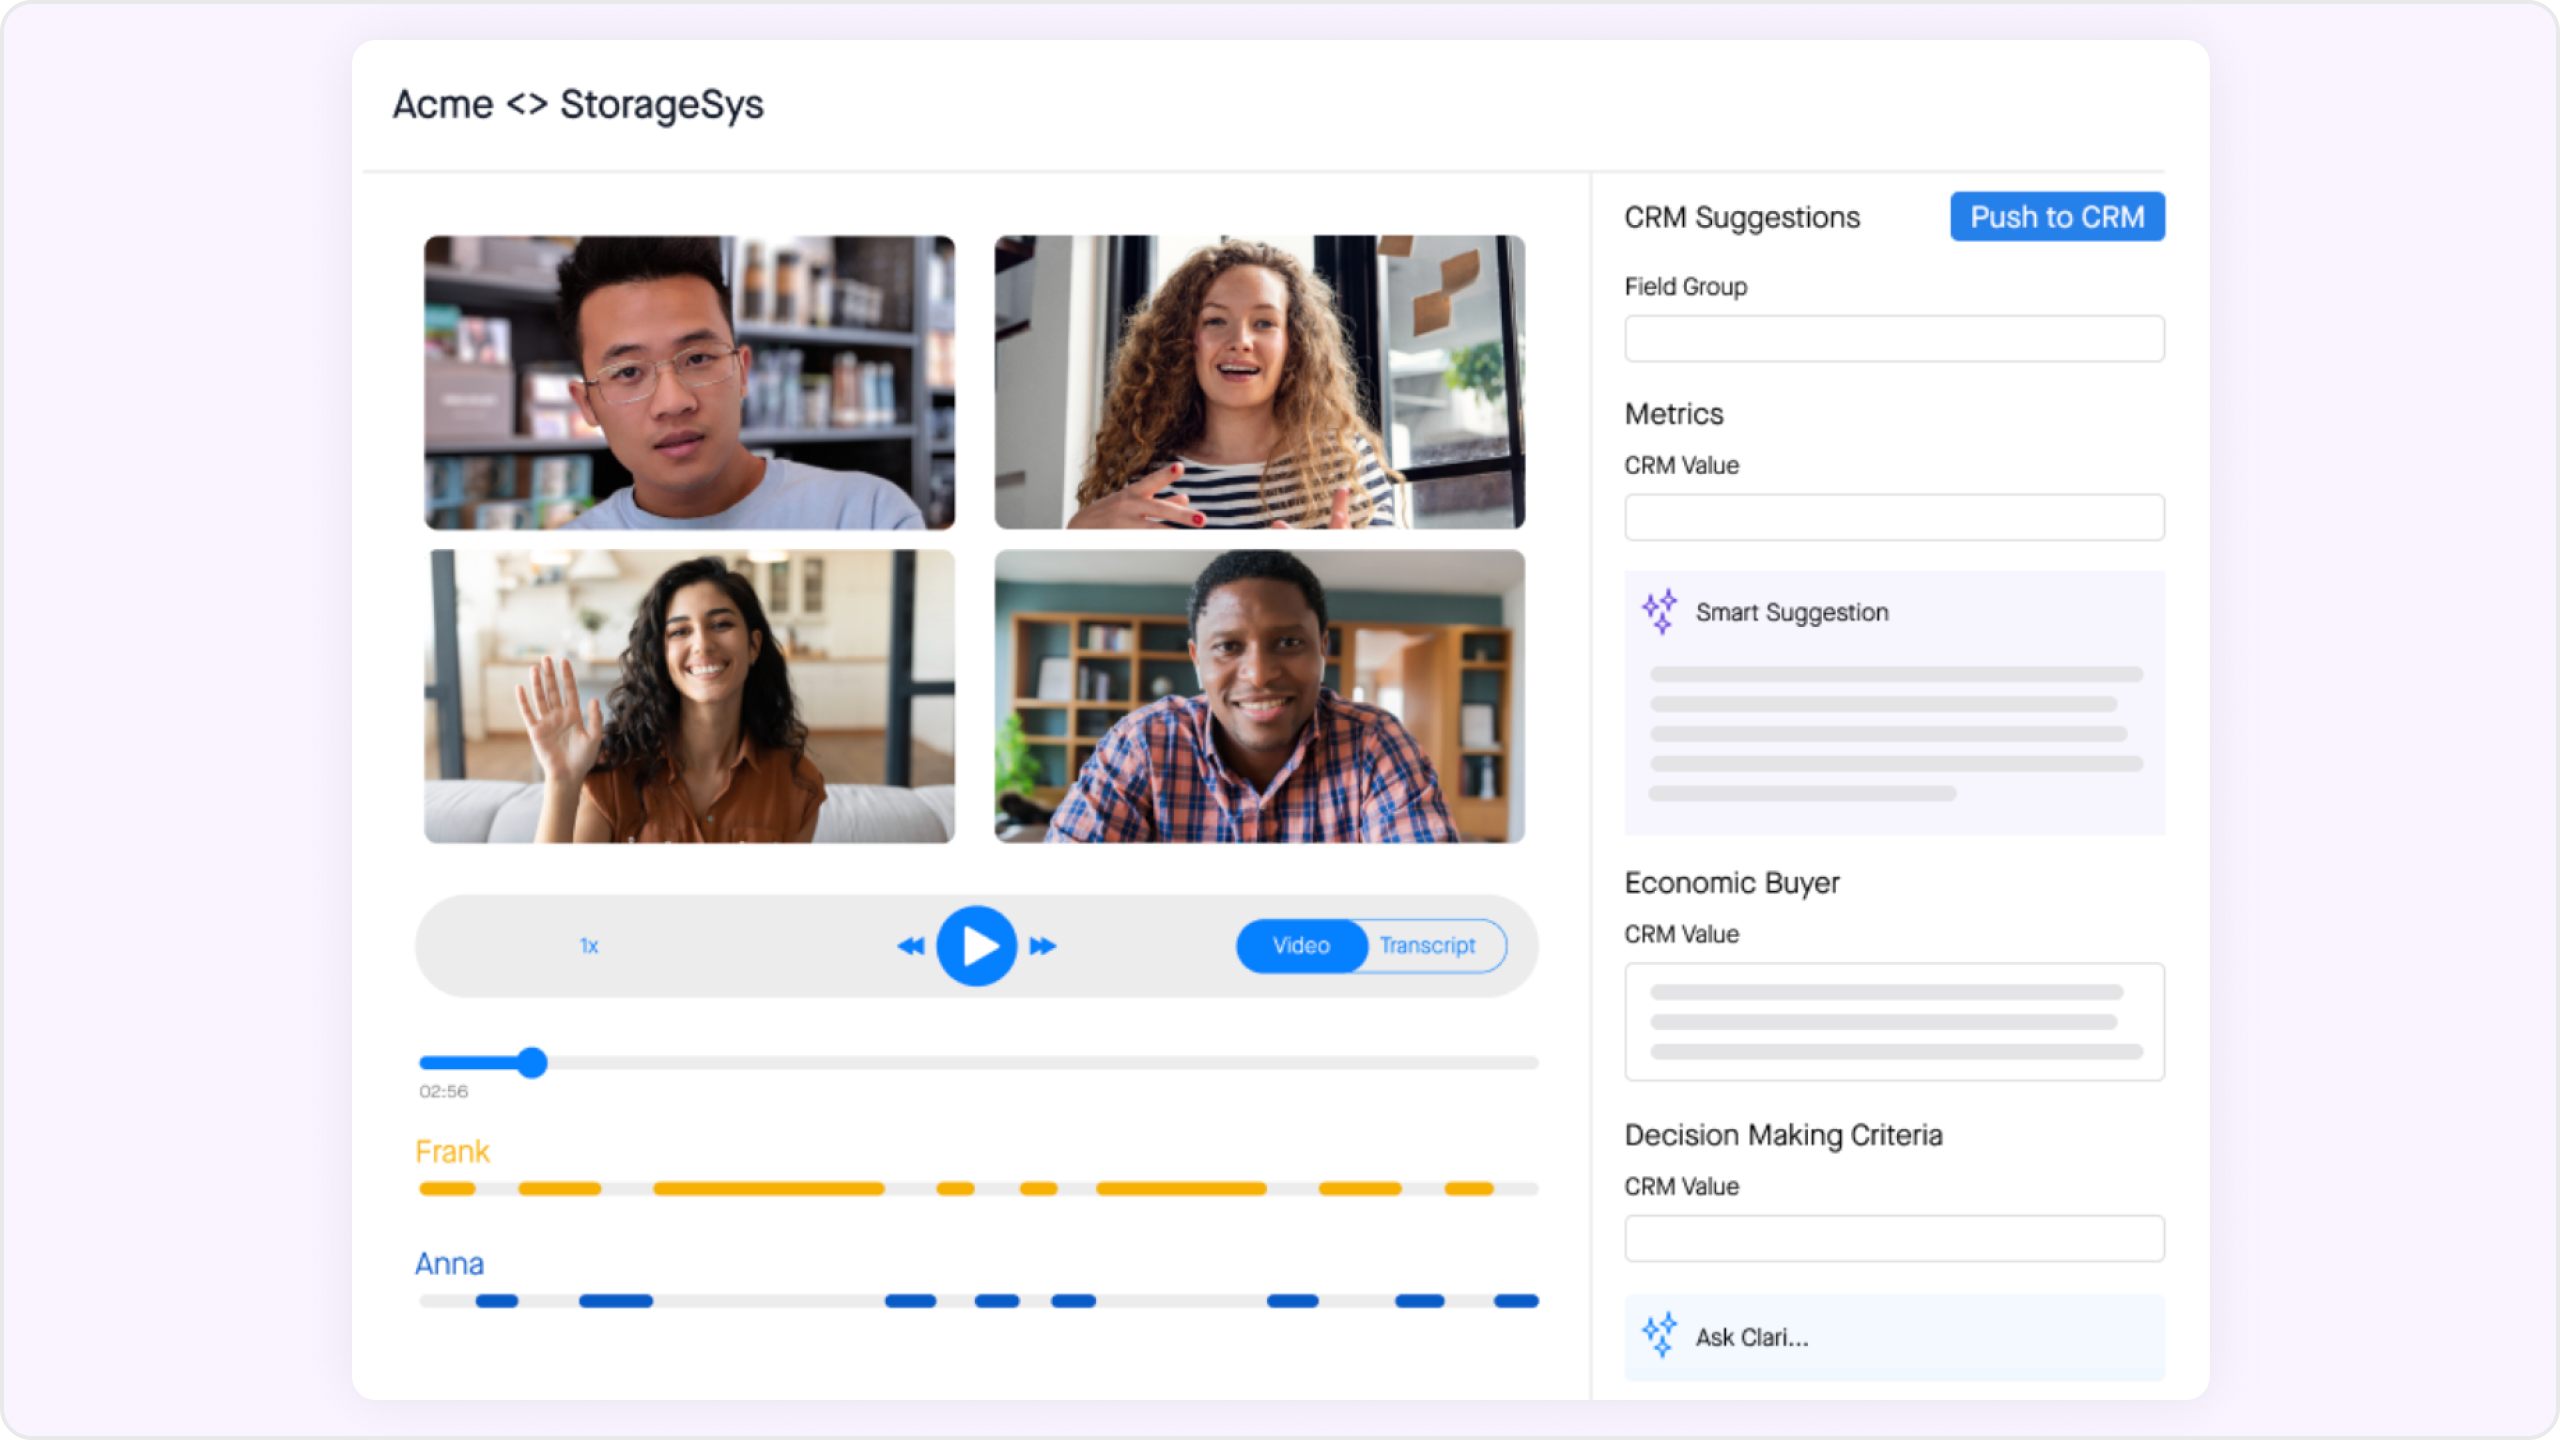The width and height of the screenshot is (2560, 1440).
Task: Select the man with glasses video tile
Action: 689,382
